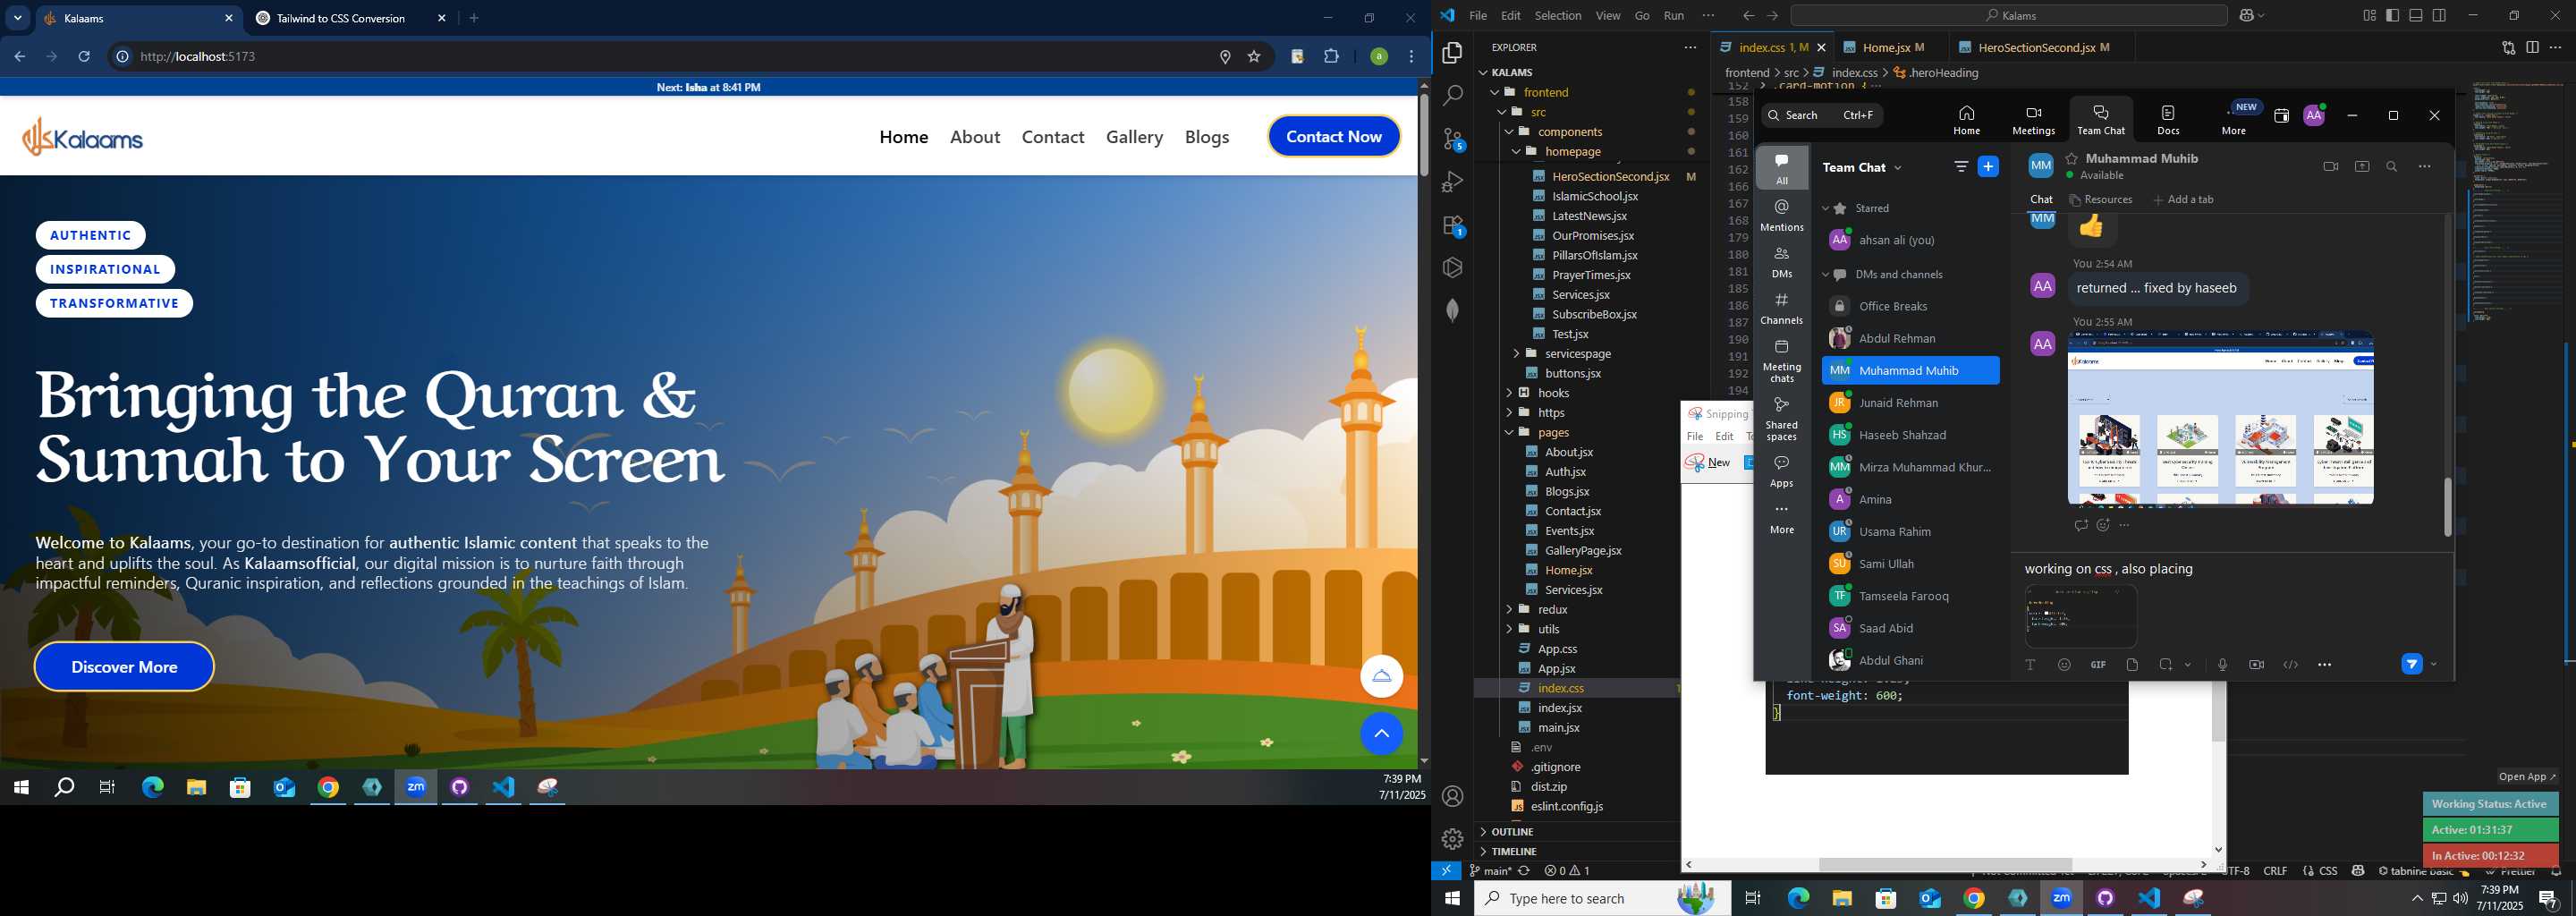Open the MongoDB leaf icon in activity bar
2576x916 pixels.
pyautogui.click(x=1452, y=311)
